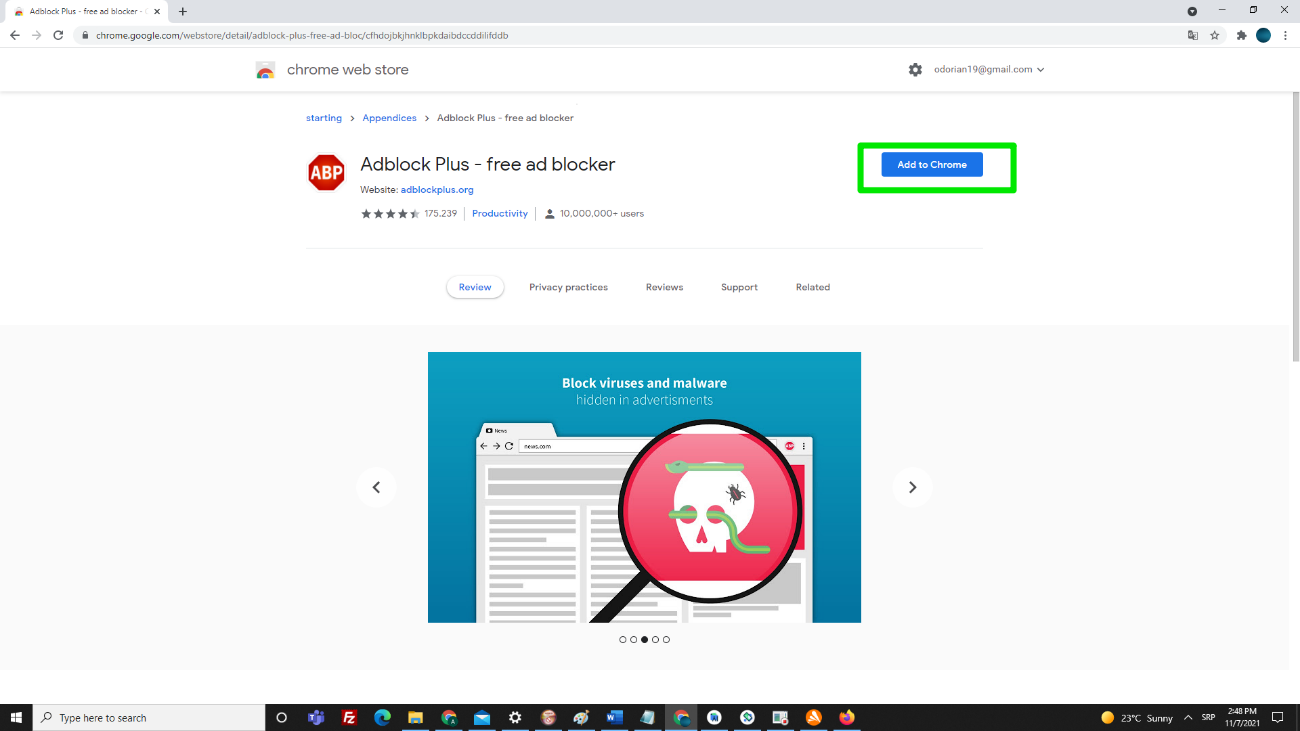Go to the Appendices breadcrumb link
The image size is (1300, 731).
click(x=389, y=118)
